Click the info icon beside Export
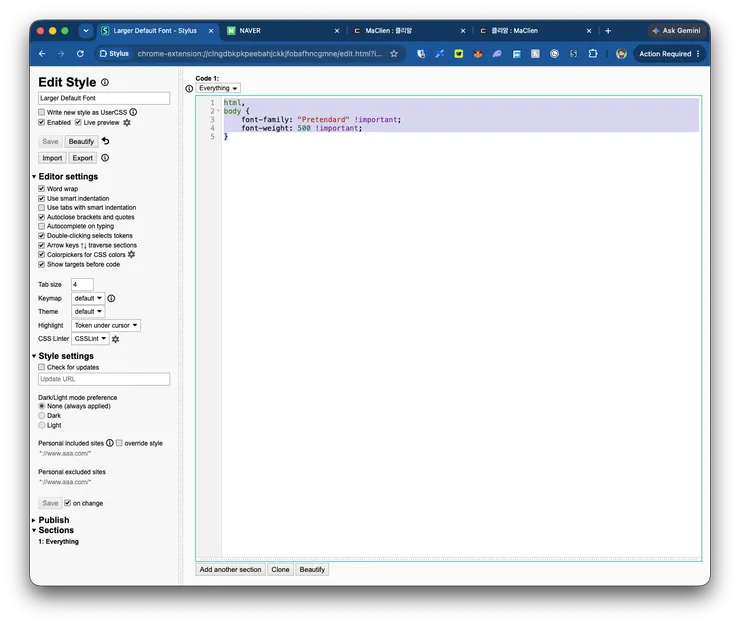740x625 pixels. pos(105,158)
